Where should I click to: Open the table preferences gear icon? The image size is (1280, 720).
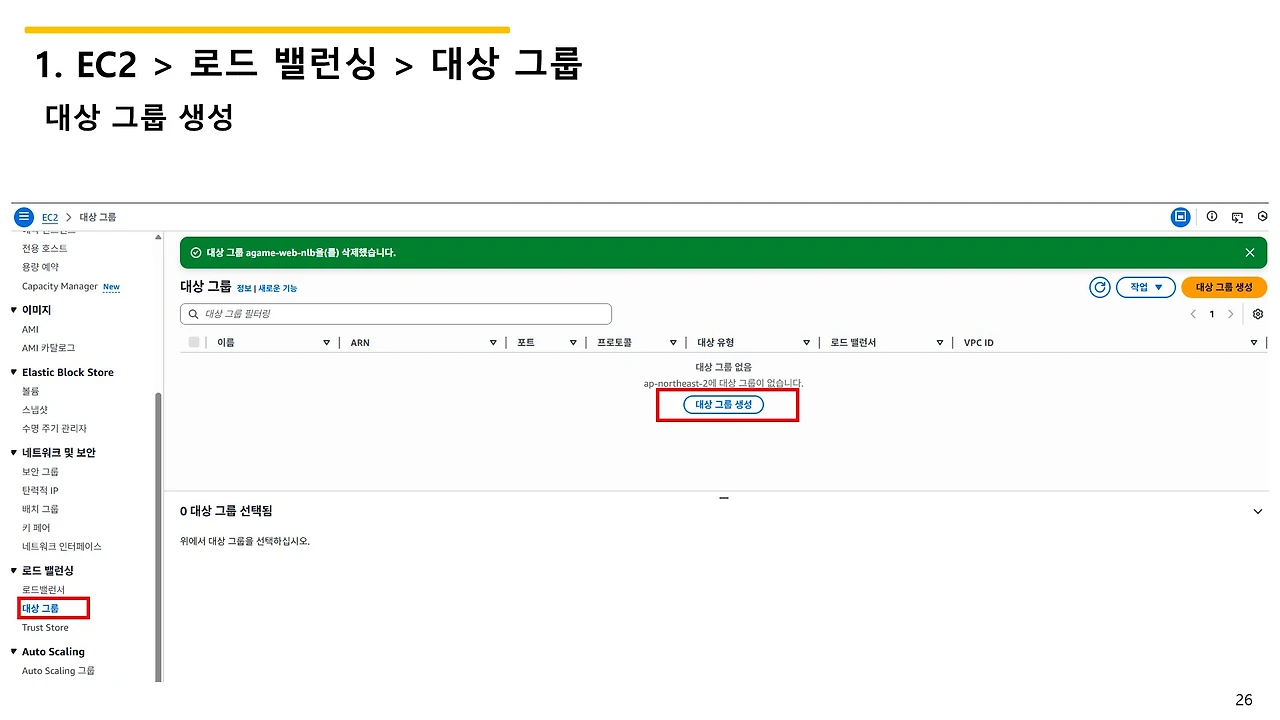click(1257, 313)
